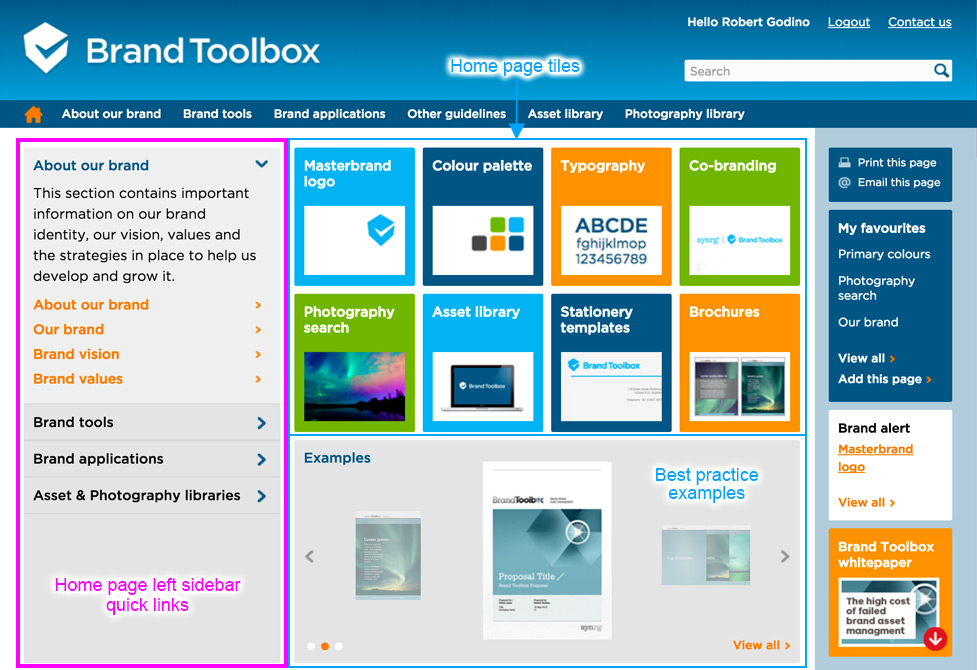
Task: Go to next example with right carousel arrow
Action: (x=785, y=557)
